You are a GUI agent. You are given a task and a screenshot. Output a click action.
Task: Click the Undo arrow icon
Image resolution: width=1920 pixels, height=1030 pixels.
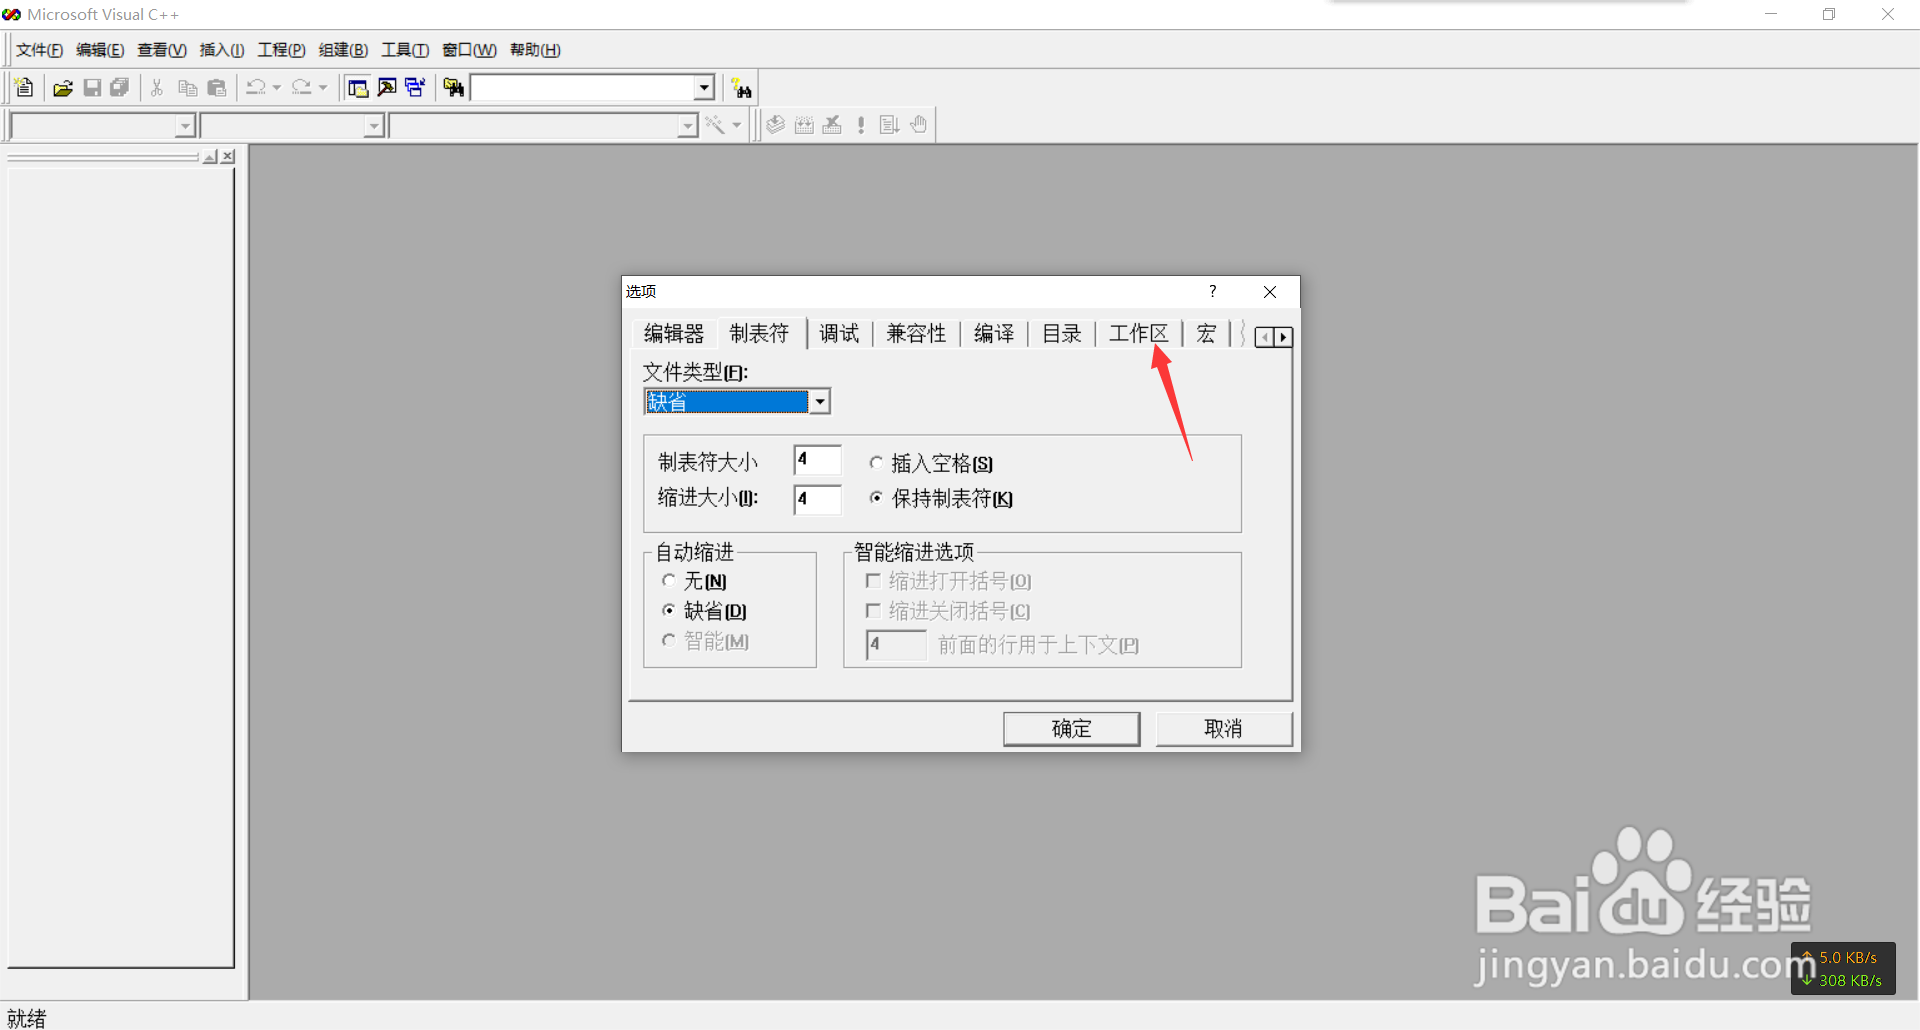(x=256, y=88)
